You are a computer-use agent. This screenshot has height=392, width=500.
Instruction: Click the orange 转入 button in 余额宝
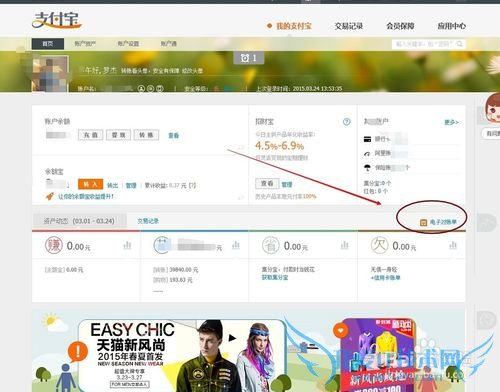point(90,184)
